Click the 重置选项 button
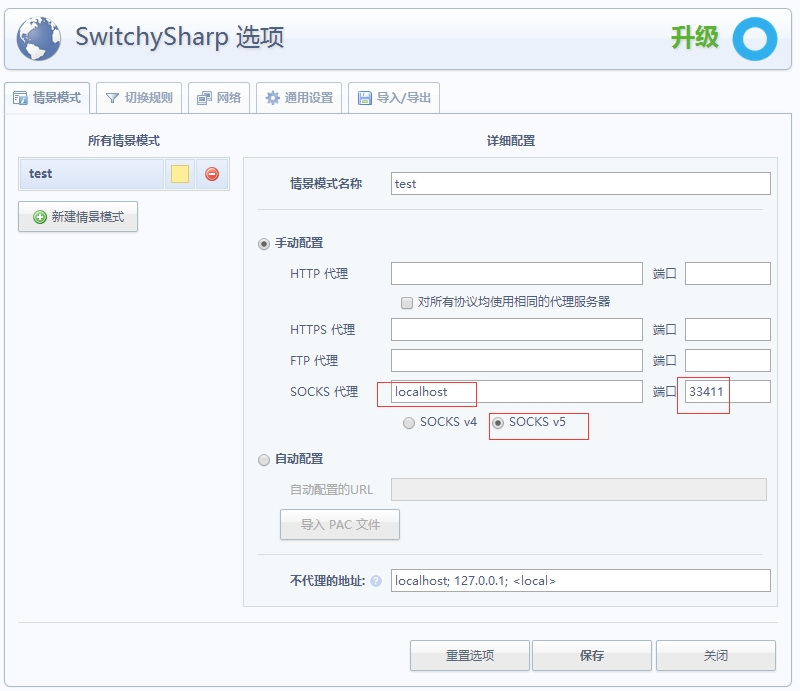The image size is (800, 691). [x=470, y=656]
